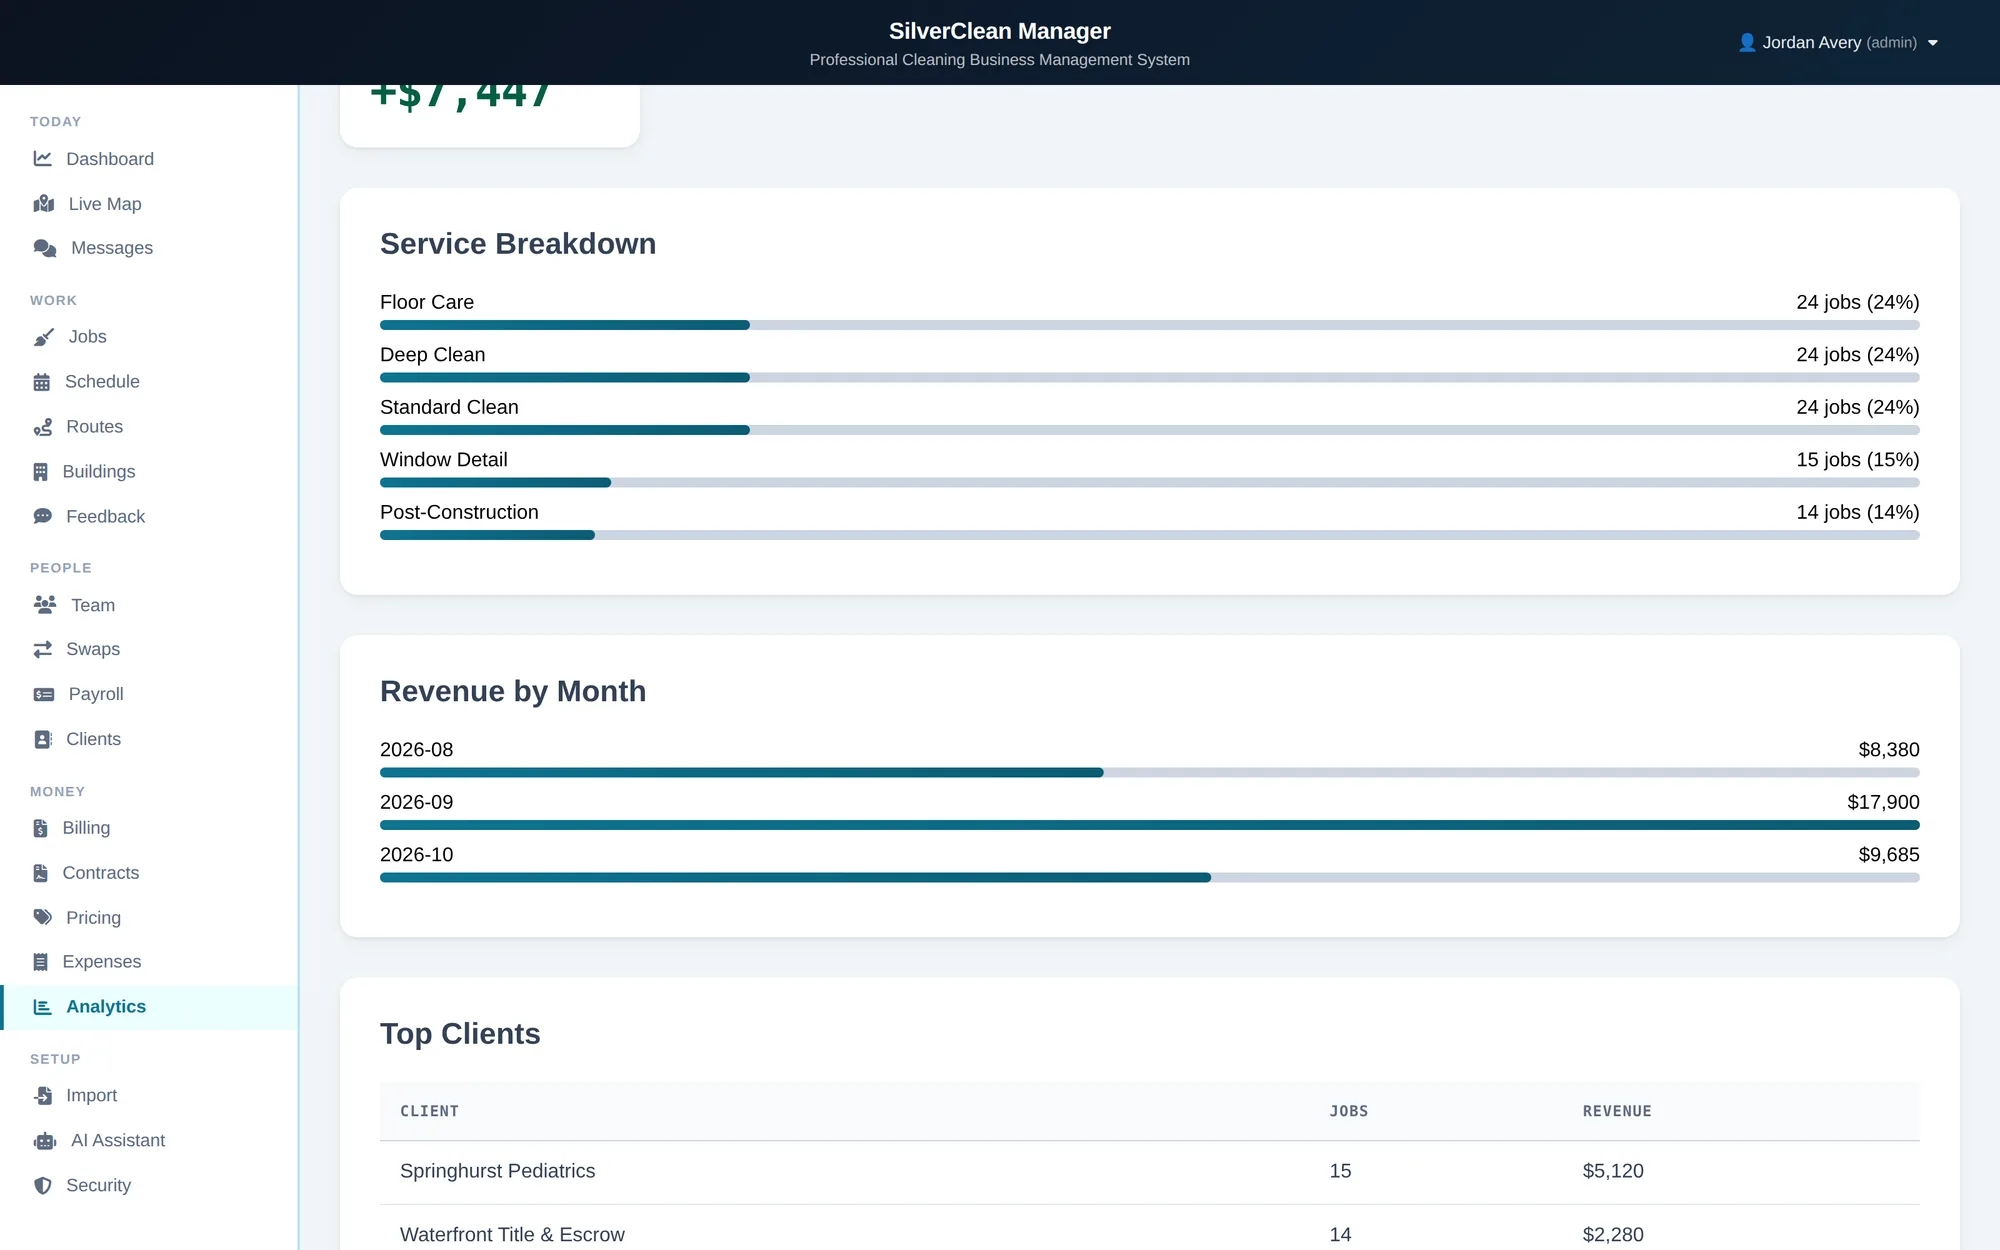Click the Window Detail label
The image size is (2000, 1250).
coord(444,460)
